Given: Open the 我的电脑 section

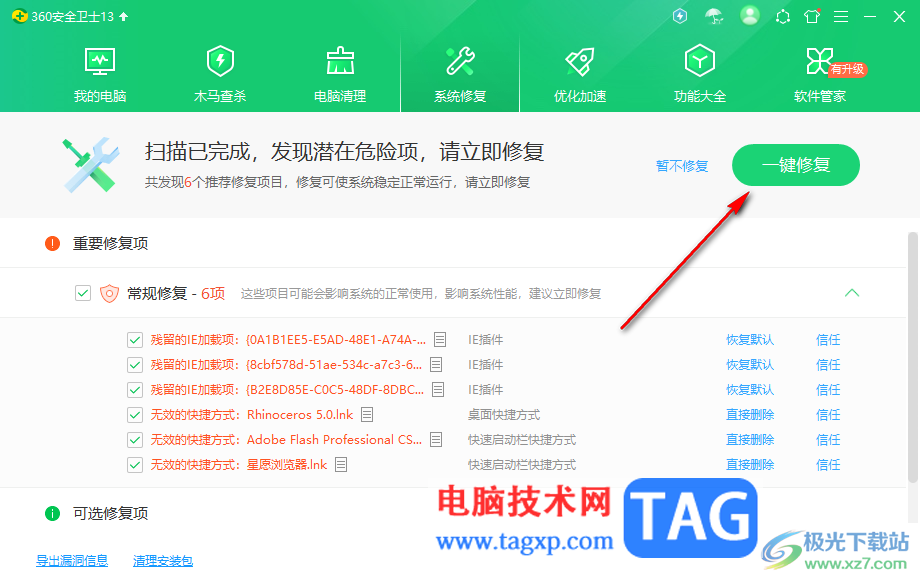Looking at the screenshot, I should [x=100, y=74].
